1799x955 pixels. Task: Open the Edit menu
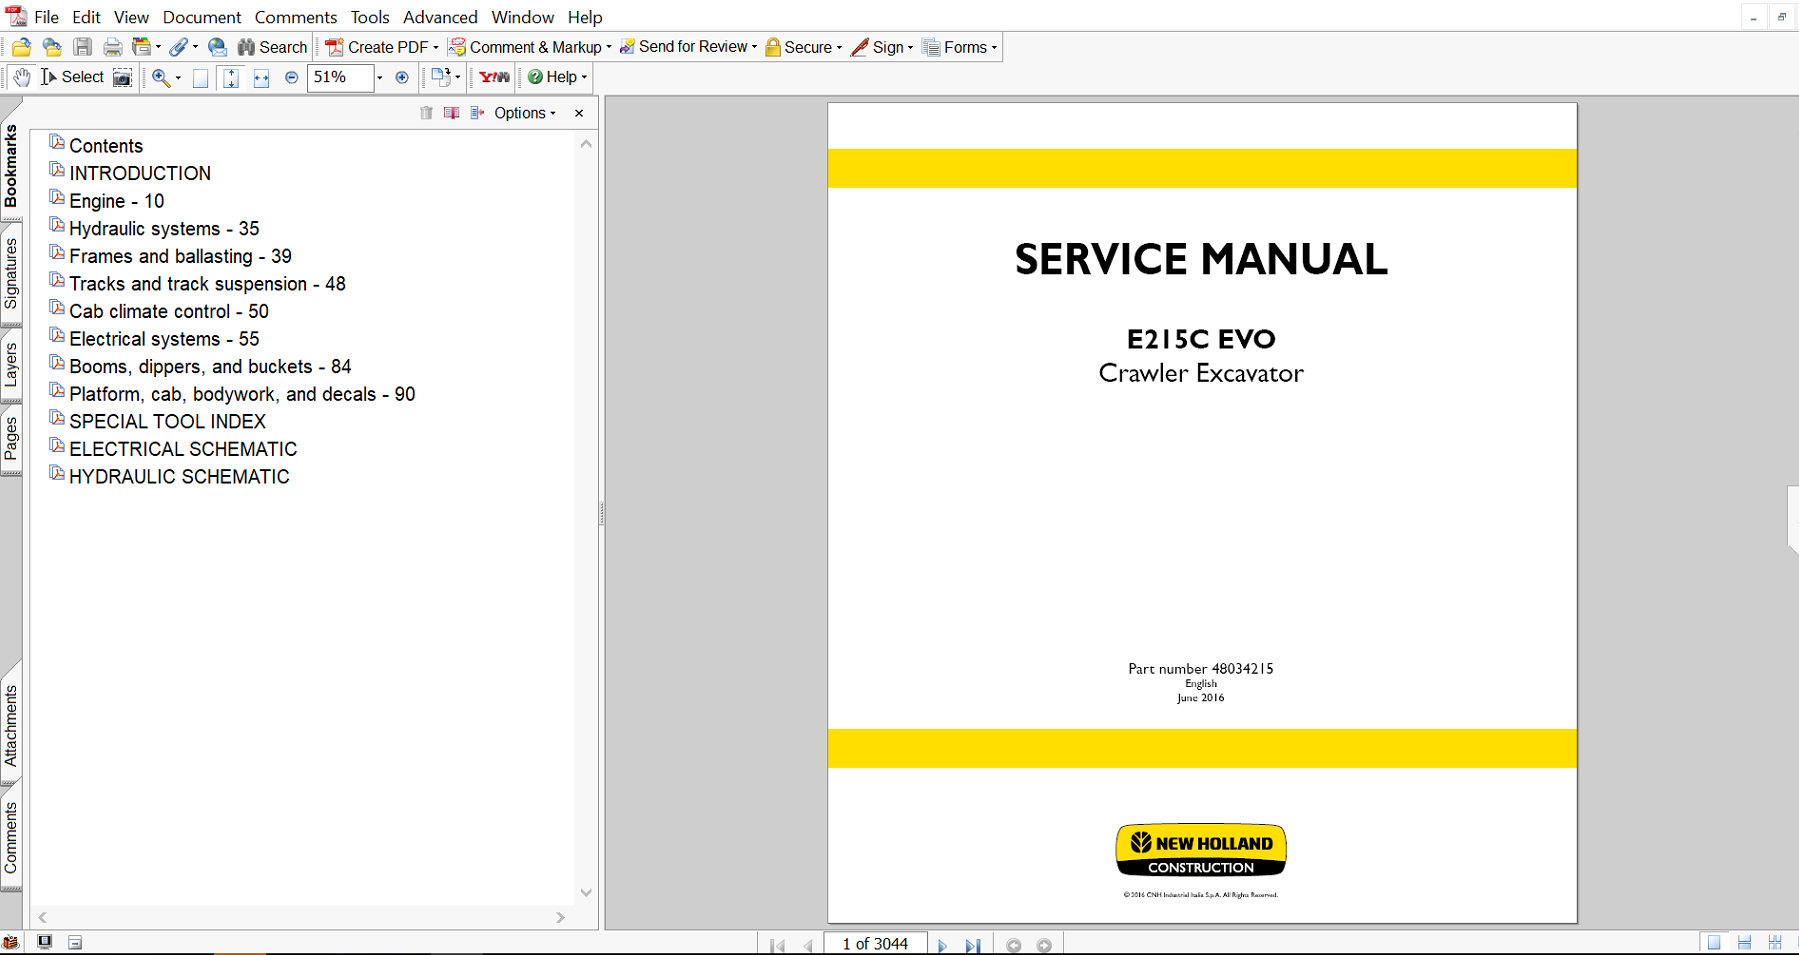(86, 17)
